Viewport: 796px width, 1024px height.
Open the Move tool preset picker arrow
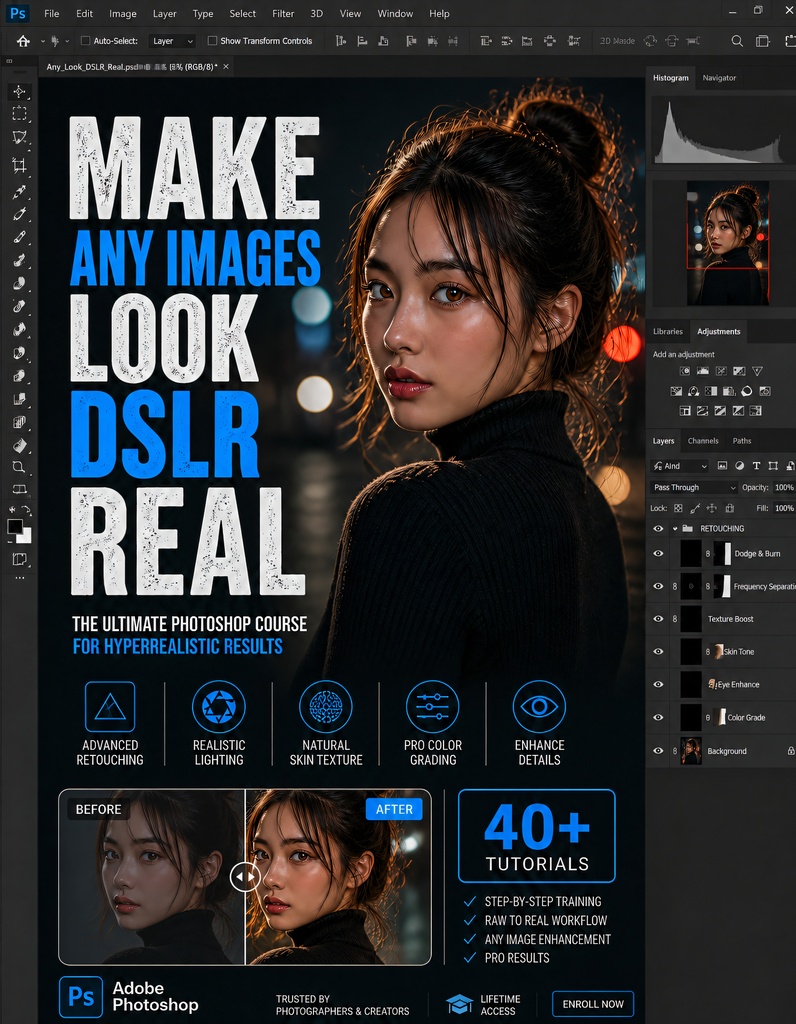click(67, 40)
